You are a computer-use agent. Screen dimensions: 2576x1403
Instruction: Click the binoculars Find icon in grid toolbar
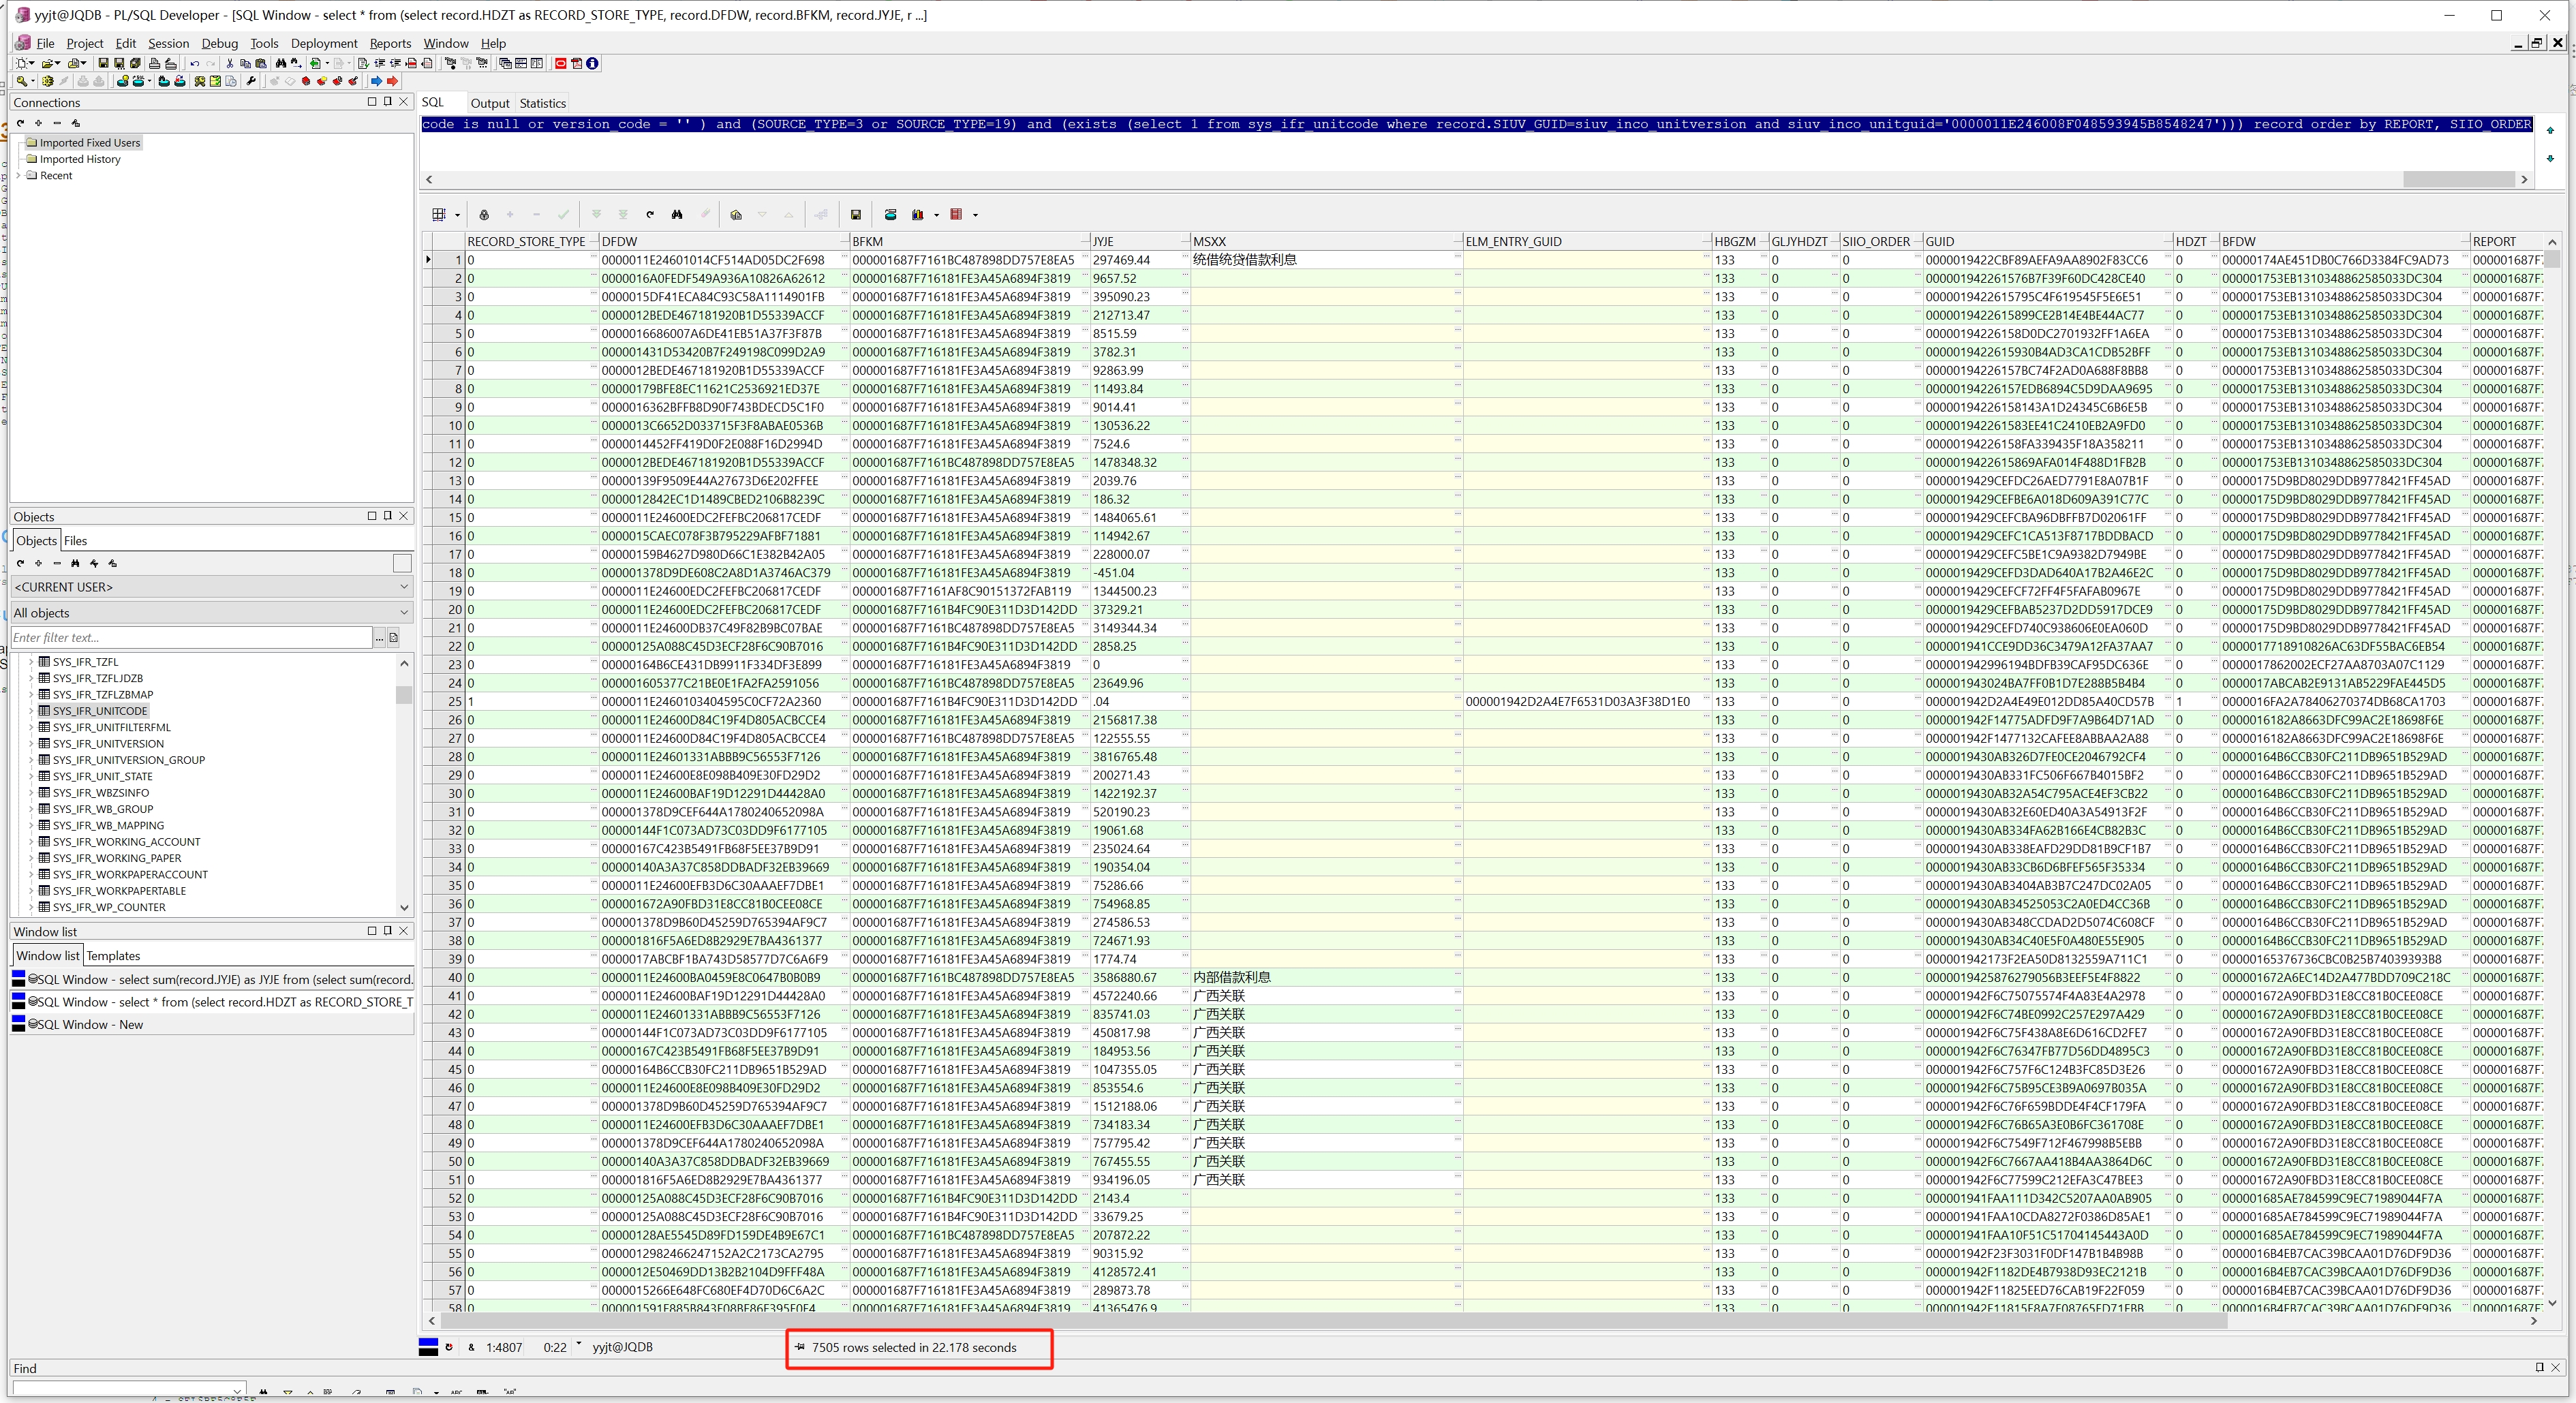click(x=677, y=214)
